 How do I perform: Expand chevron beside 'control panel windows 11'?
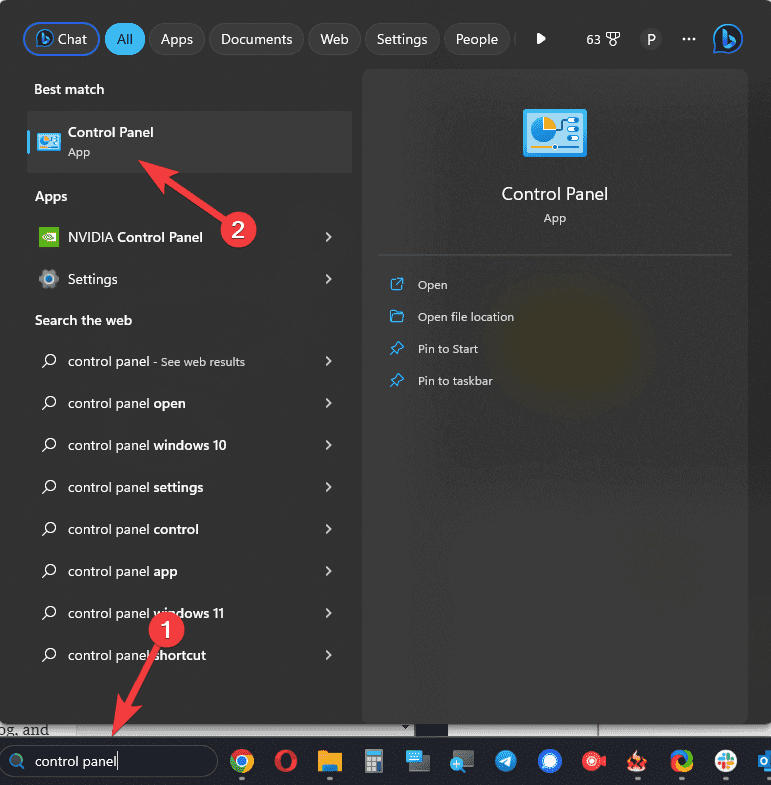pos(328,613)
